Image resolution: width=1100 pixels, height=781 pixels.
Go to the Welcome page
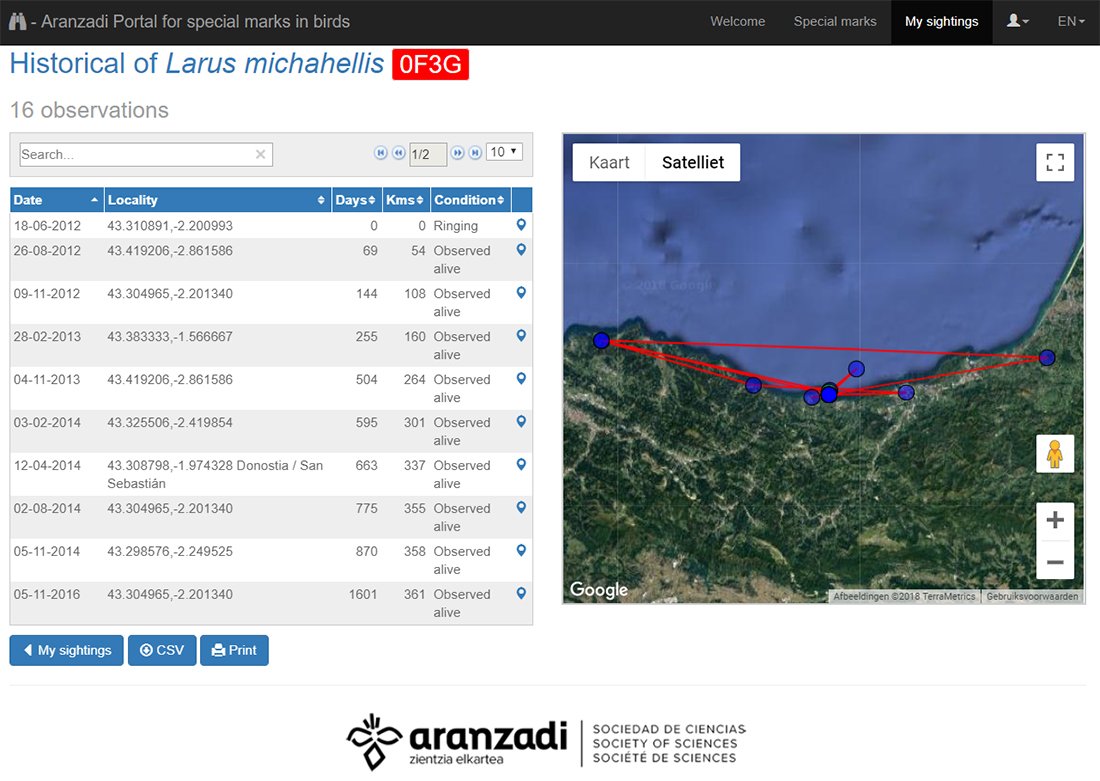[x=737, y=21]
